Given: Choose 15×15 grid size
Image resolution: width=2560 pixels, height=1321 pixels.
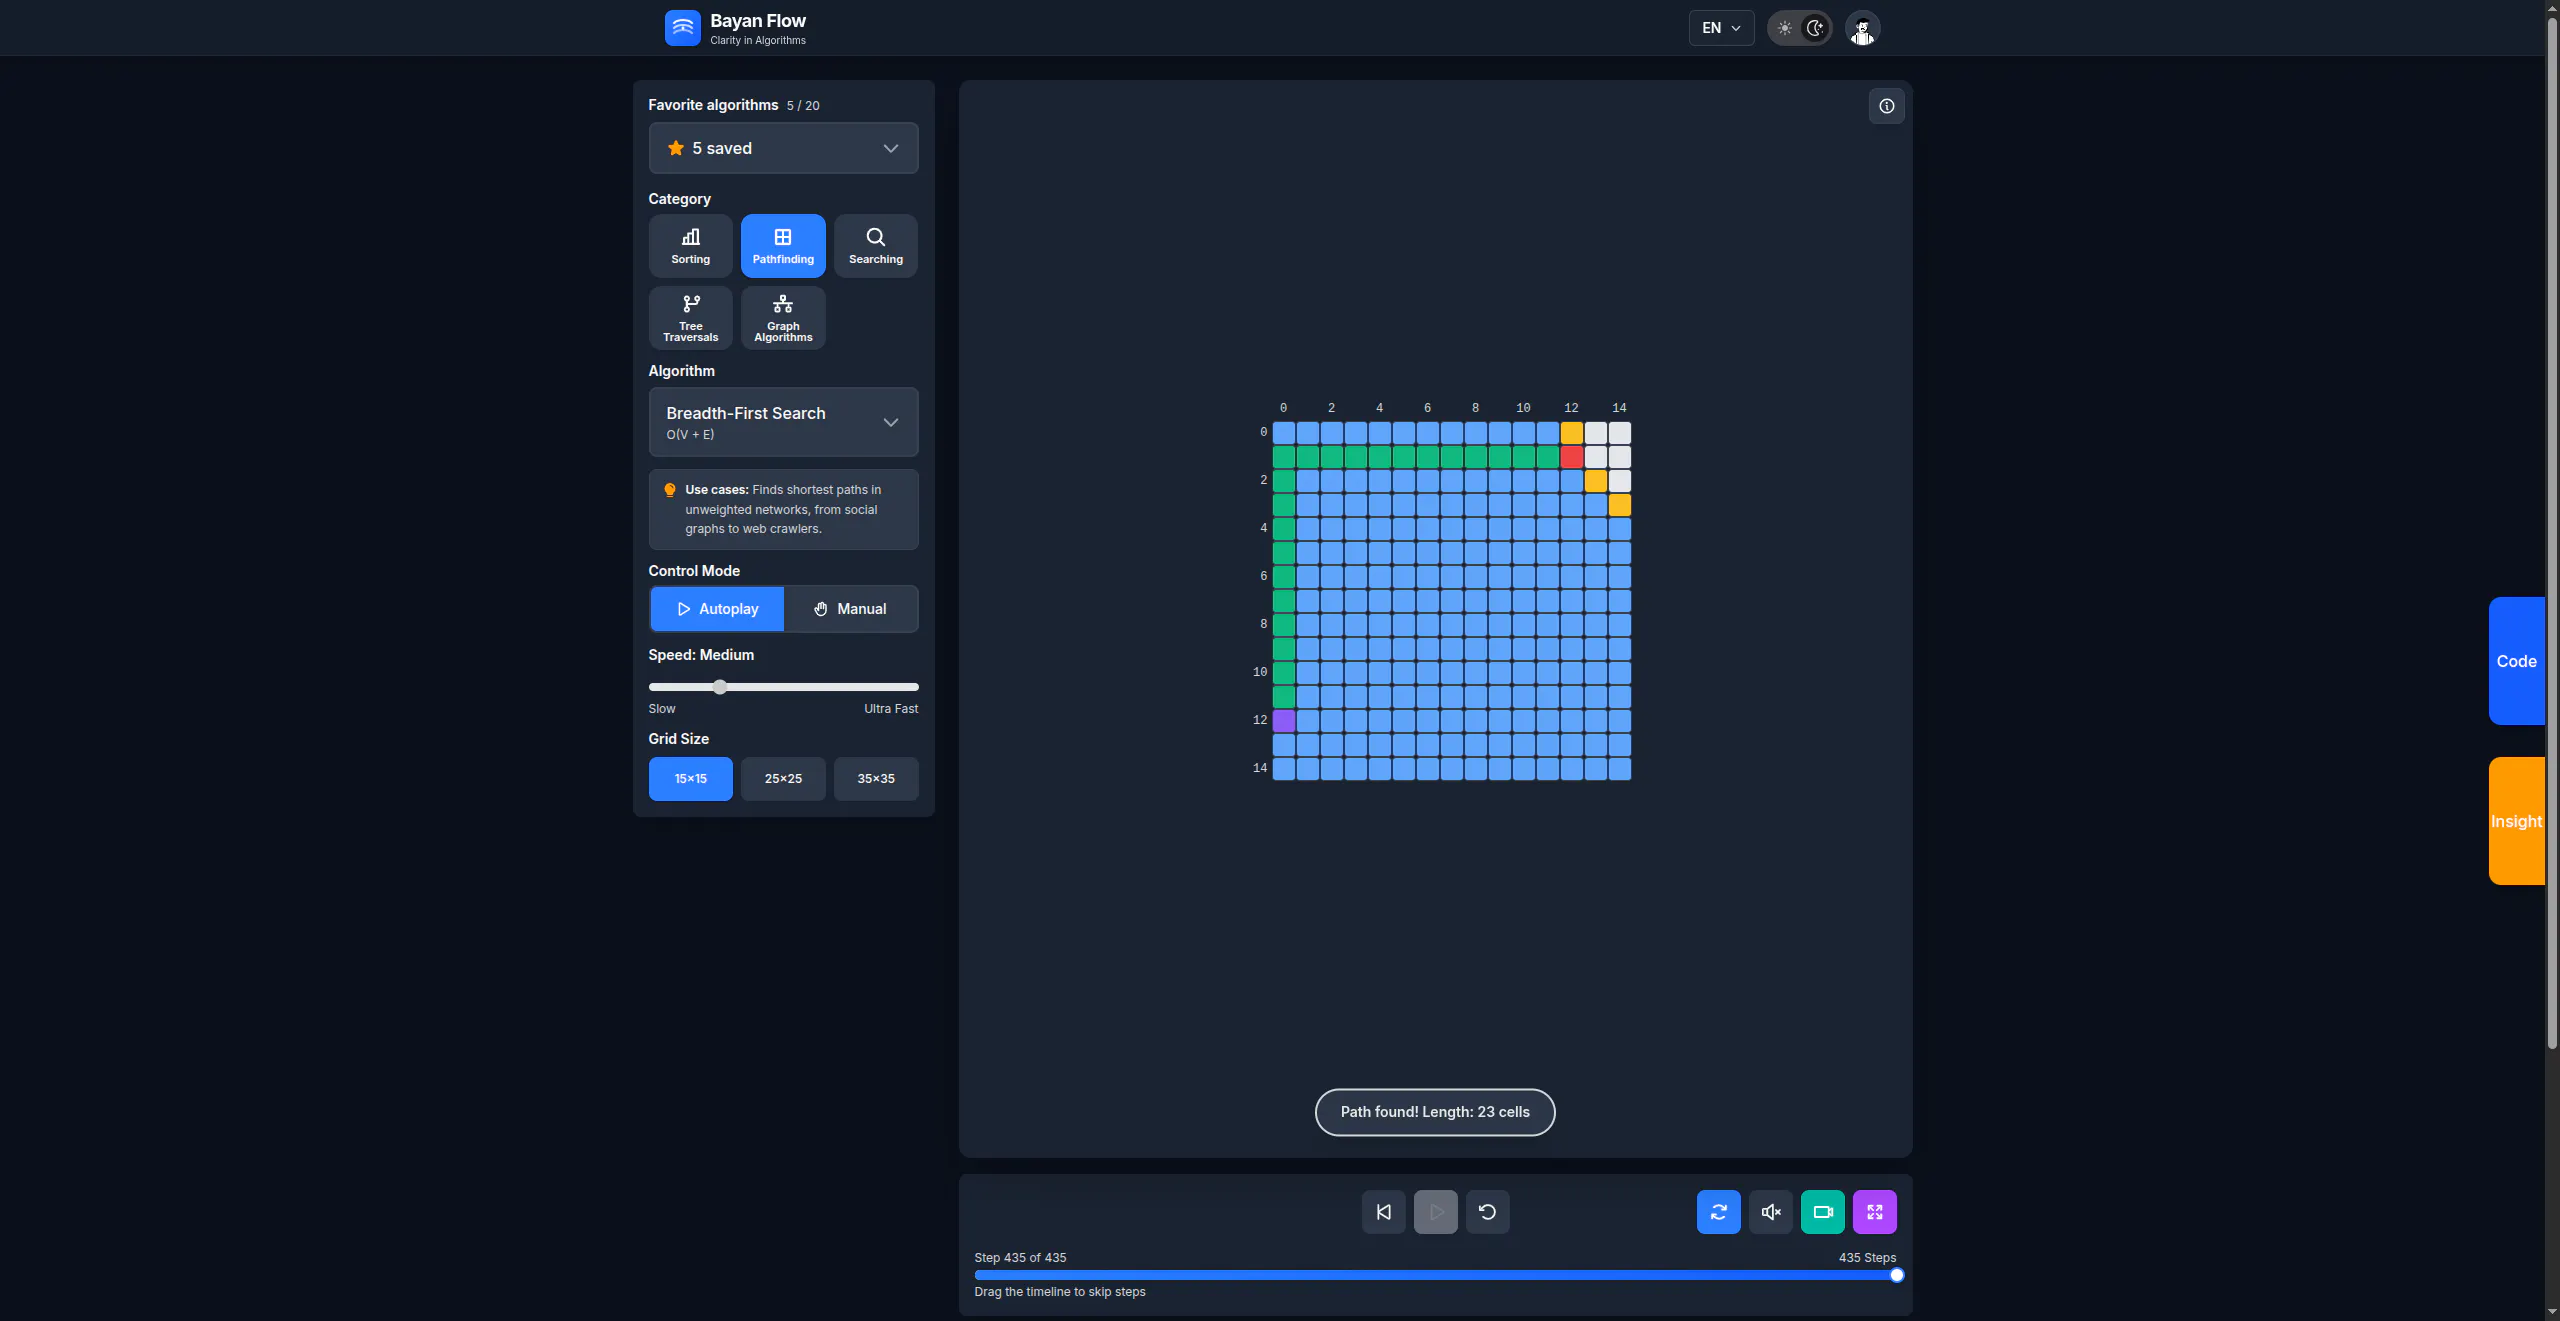Looking at the screenshot, I should (x=690, y=779).
